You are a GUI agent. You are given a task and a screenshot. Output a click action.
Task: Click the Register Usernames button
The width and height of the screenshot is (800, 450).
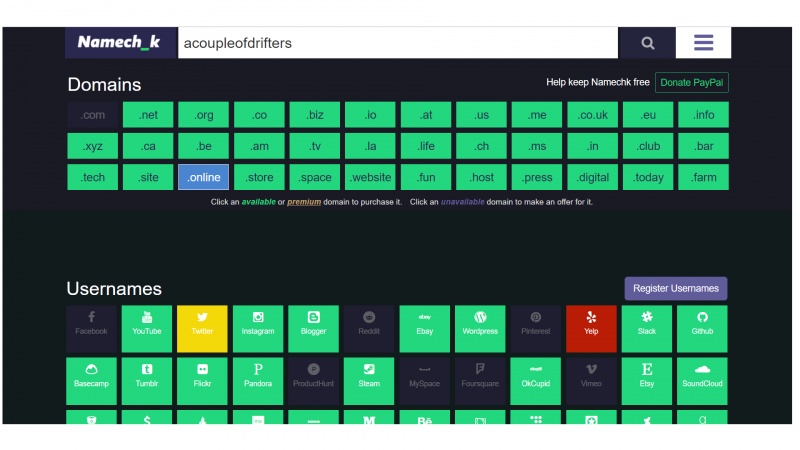coord(676,288)
